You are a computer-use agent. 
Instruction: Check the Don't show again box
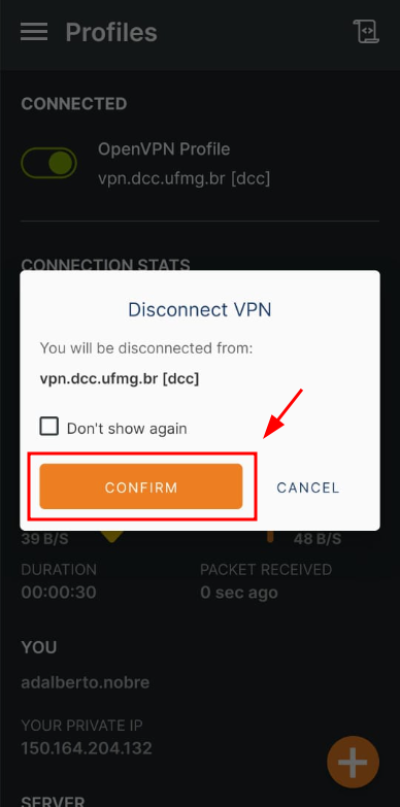pyautogui.click(x=49, y=427)
